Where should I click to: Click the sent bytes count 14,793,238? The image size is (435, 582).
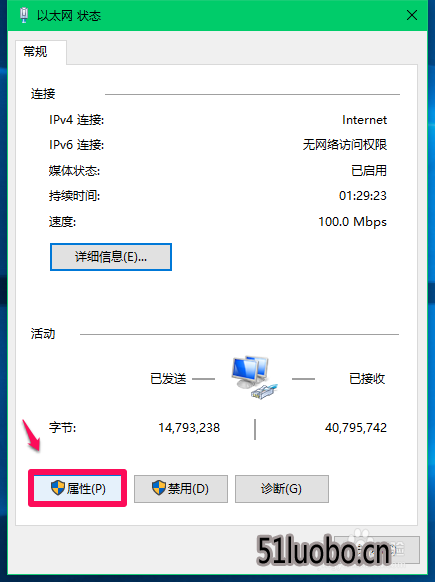pos(189,428)
